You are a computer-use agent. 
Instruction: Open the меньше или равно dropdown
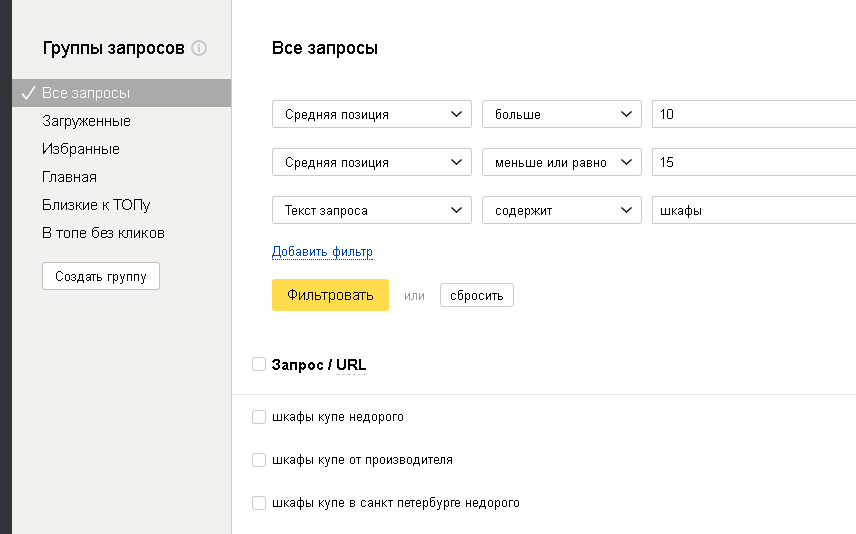(x=561, y=162)
